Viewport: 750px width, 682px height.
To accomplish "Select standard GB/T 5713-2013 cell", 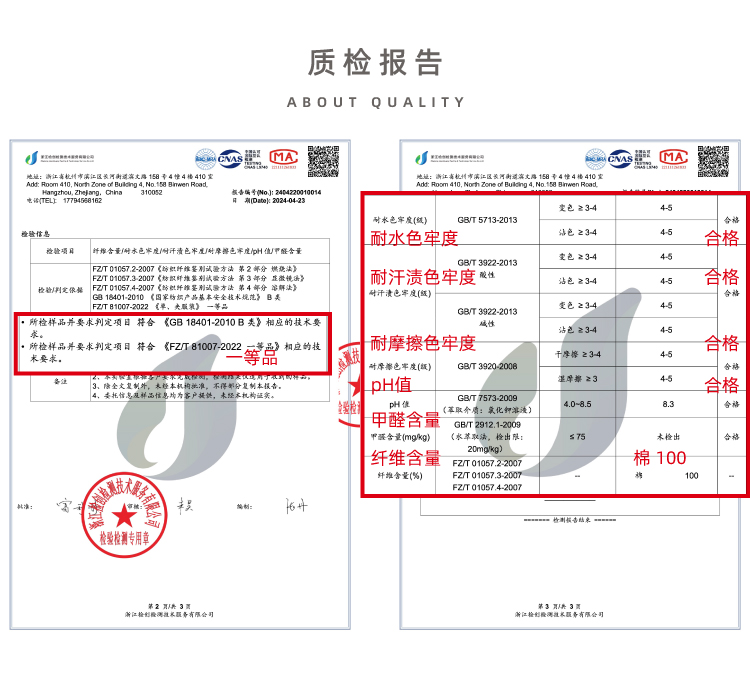I will [487, 220].
